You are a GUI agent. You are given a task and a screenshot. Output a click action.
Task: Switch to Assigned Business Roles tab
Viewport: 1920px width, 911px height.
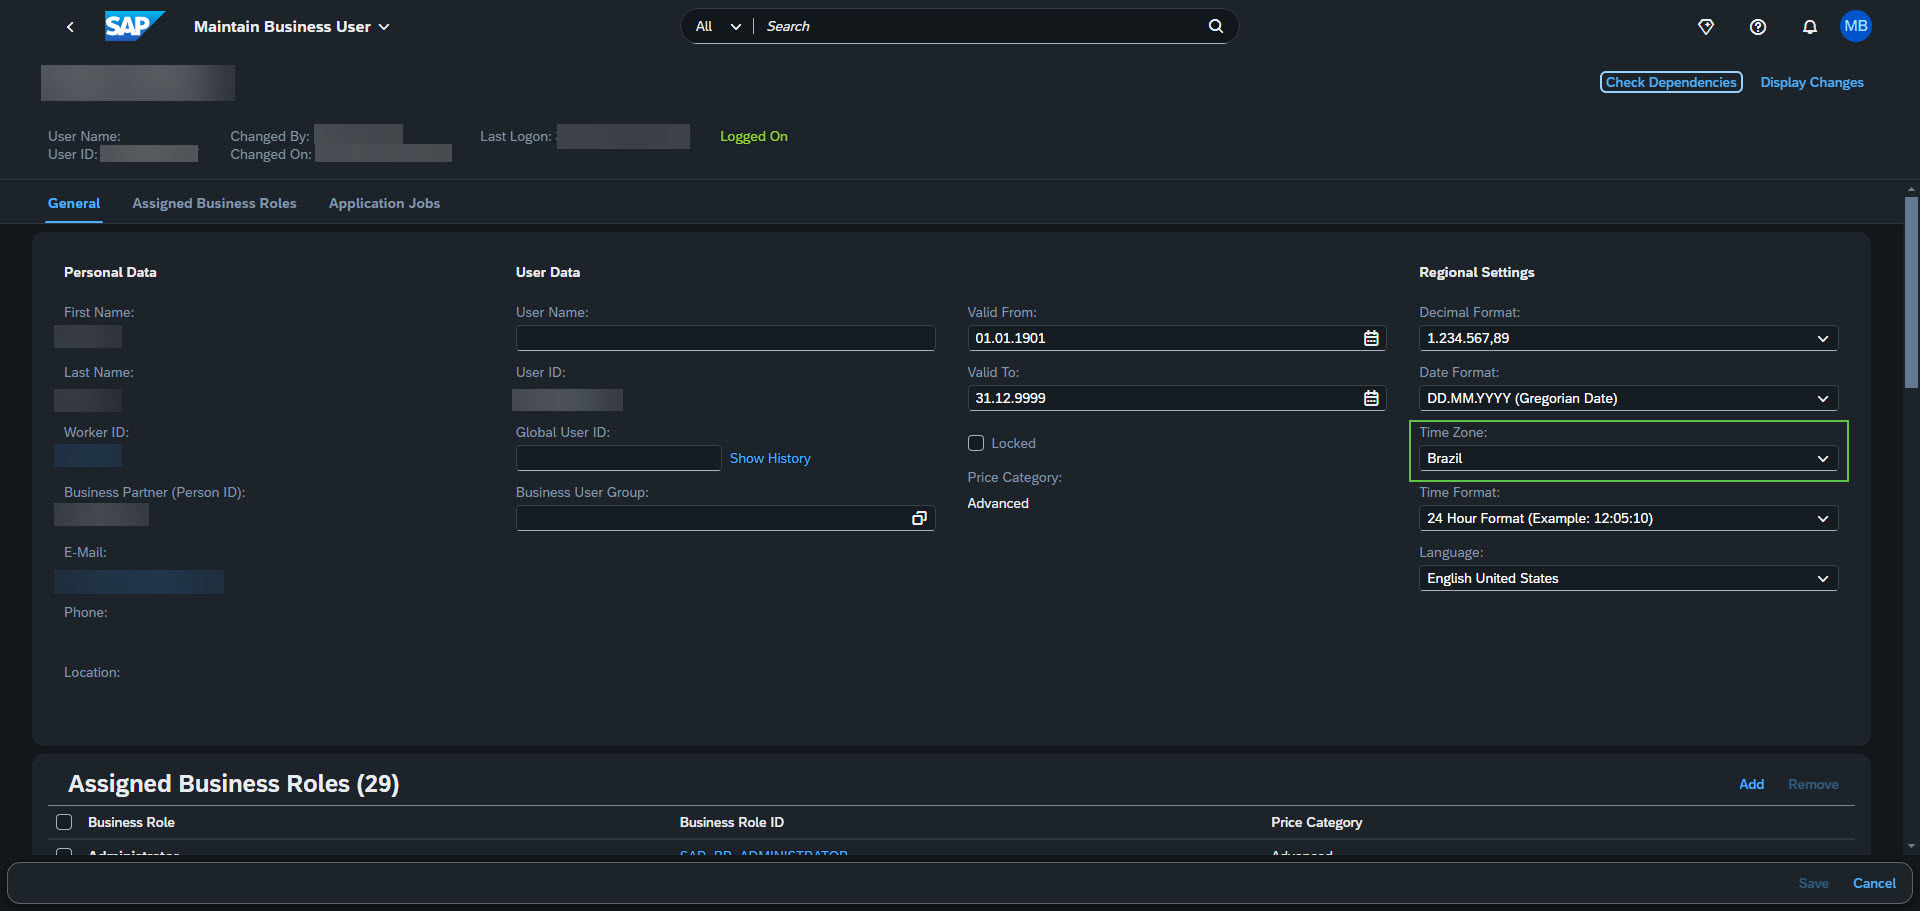point(214,203)
